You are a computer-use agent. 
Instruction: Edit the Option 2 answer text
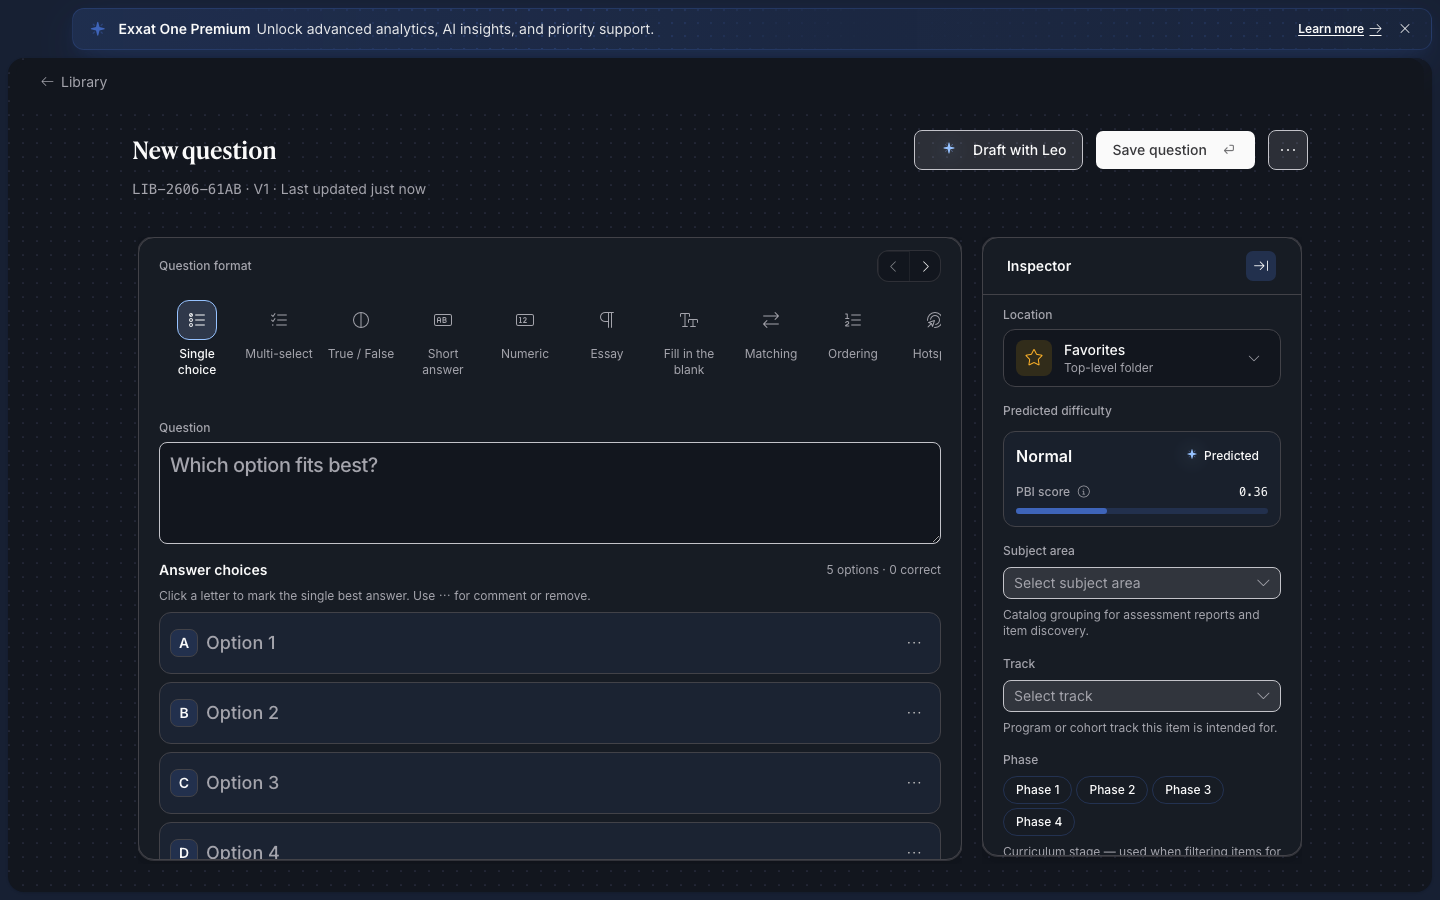pos(550,713)
